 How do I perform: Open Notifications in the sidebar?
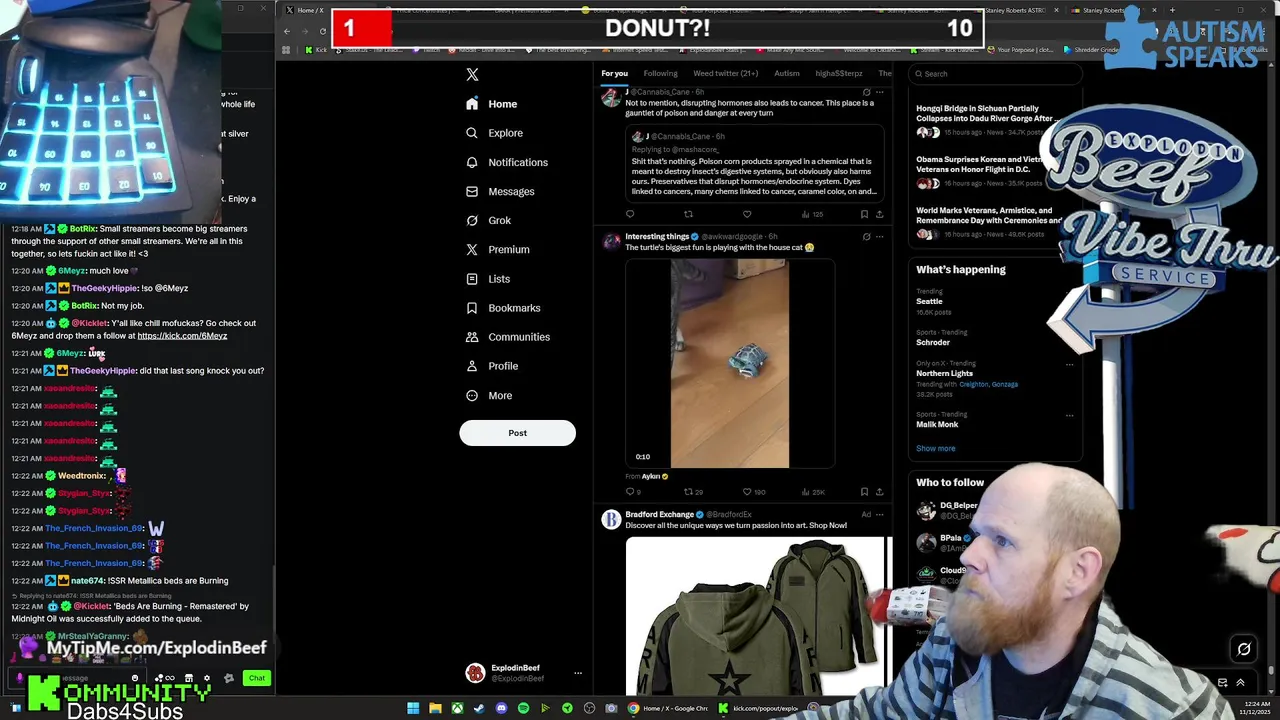(507, 162)
